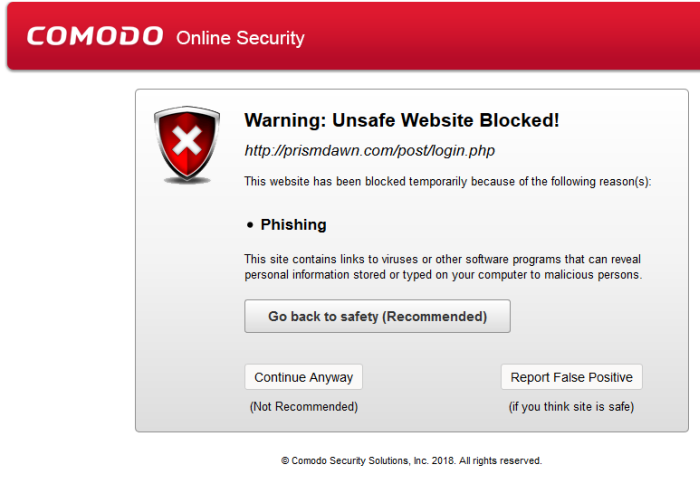Click the '(if you think site is safe)' caption
The image size is (700, 483).
[x=571, y=406]
